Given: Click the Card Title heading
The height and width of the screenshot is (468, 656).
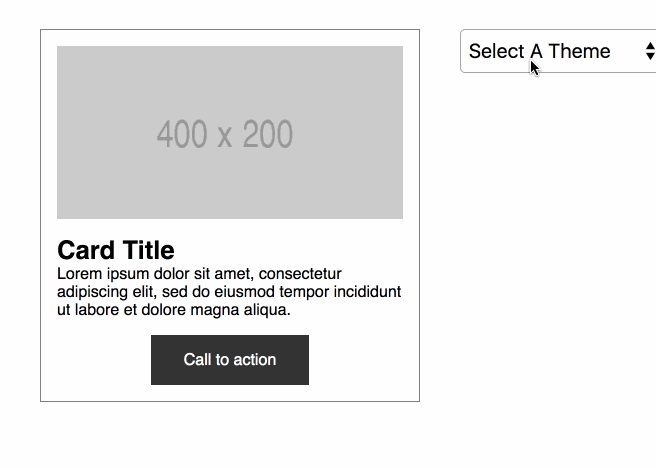Looking at the screenshot, I should click(115, 250).
